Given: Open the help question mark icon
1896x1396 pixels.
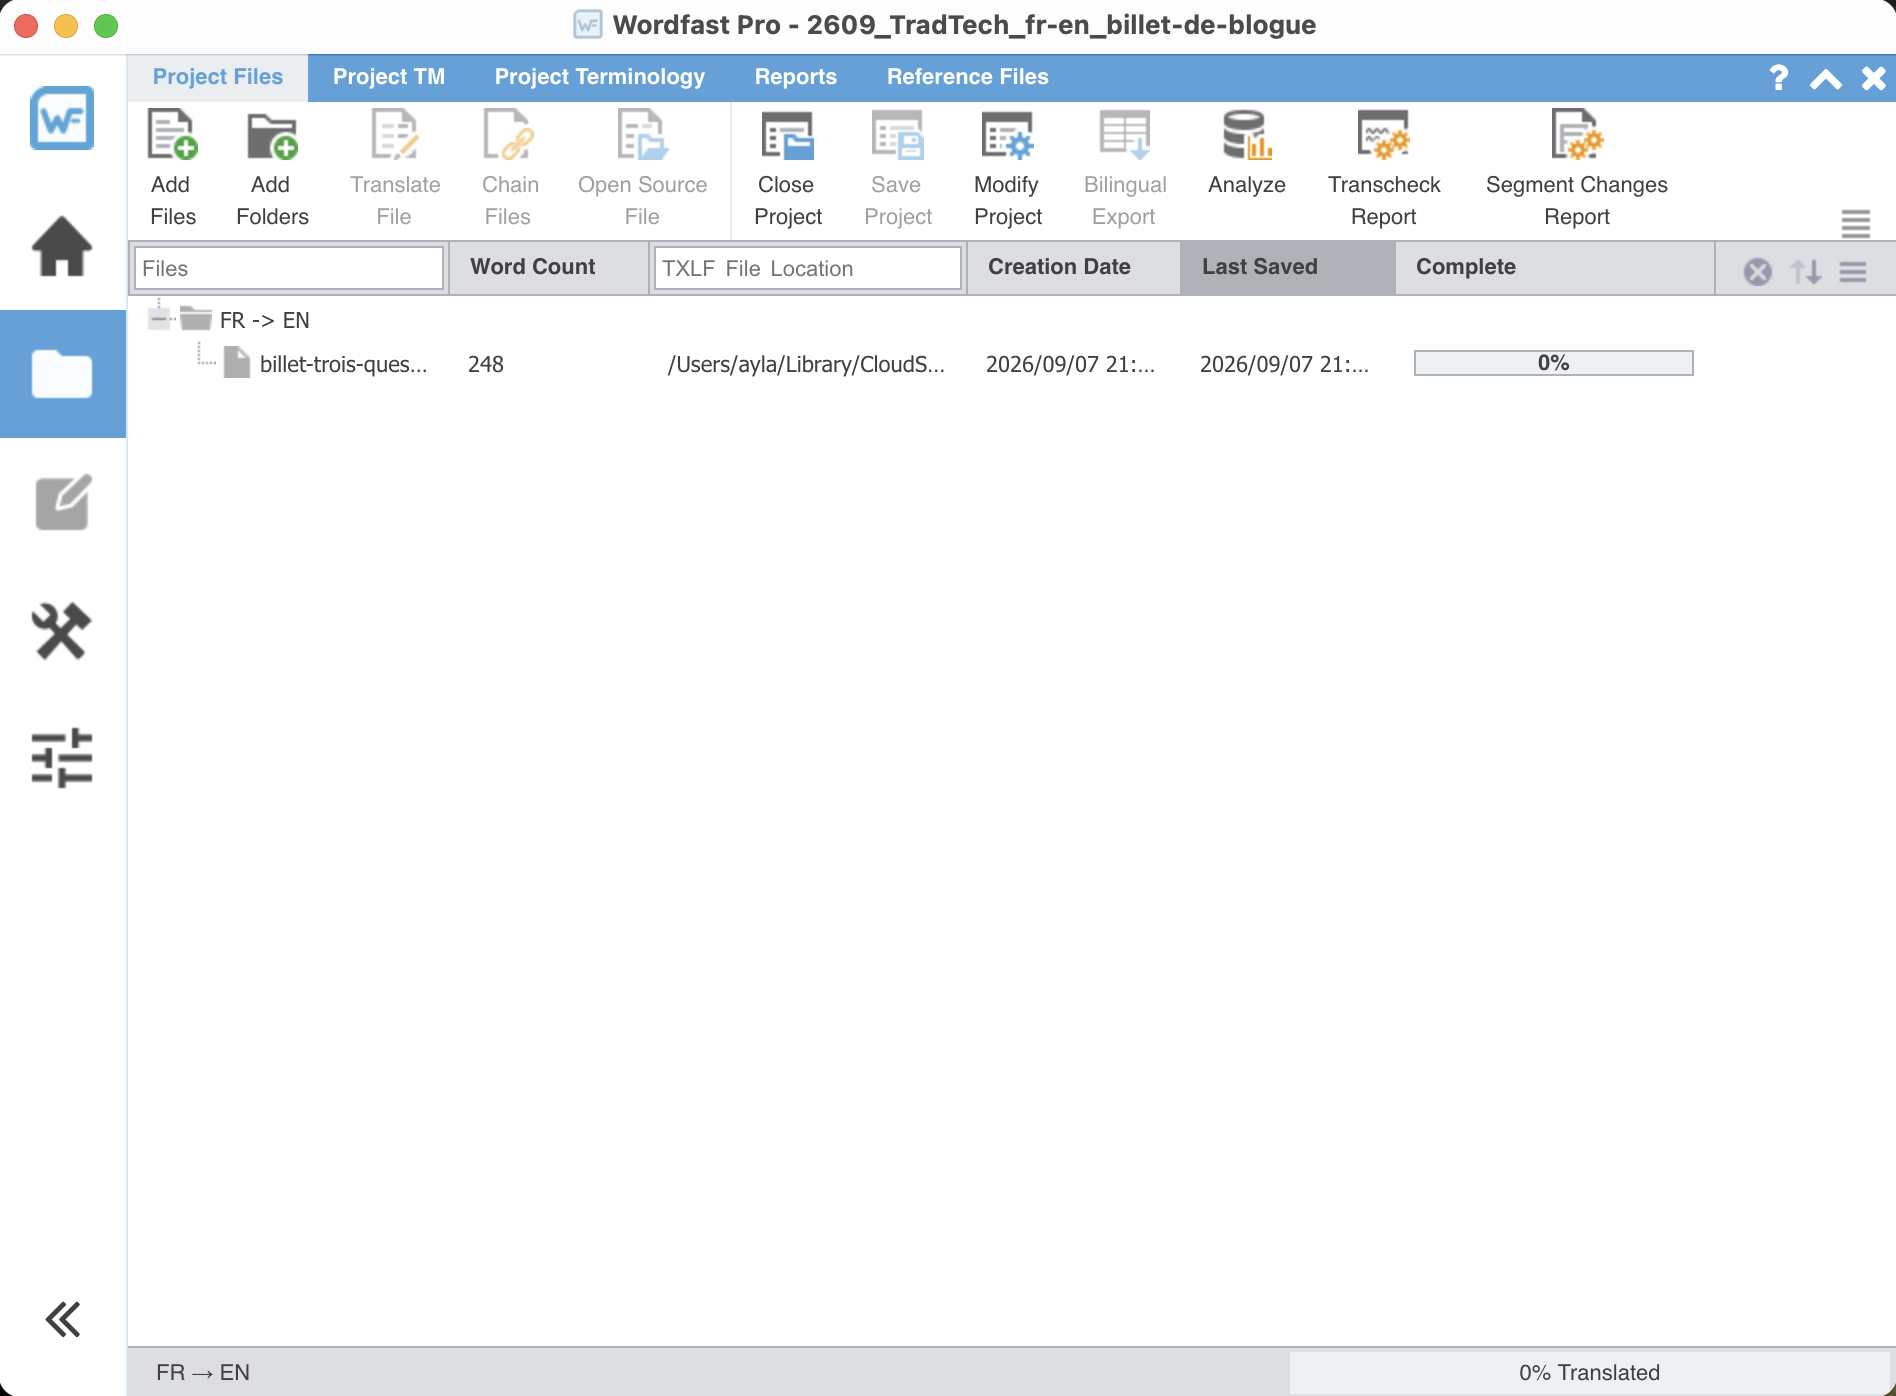Looking at the screenshot, I should (x=1778, y=77).
